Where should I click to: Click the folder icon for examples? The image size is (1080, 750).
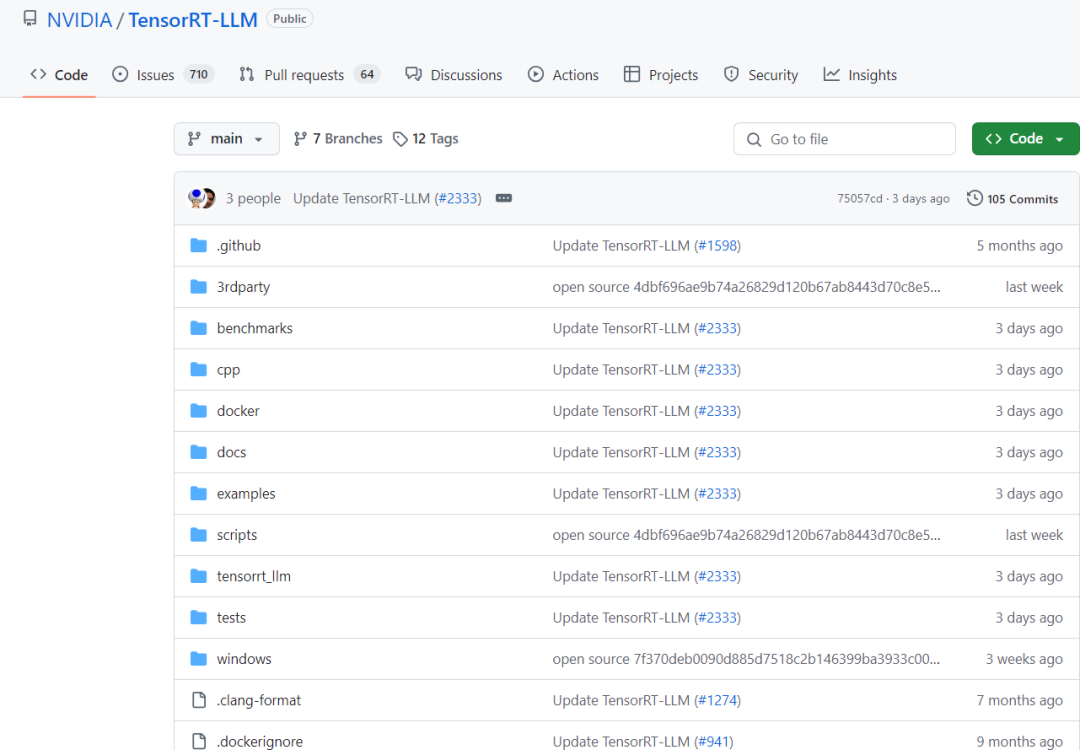click(198, 493)
